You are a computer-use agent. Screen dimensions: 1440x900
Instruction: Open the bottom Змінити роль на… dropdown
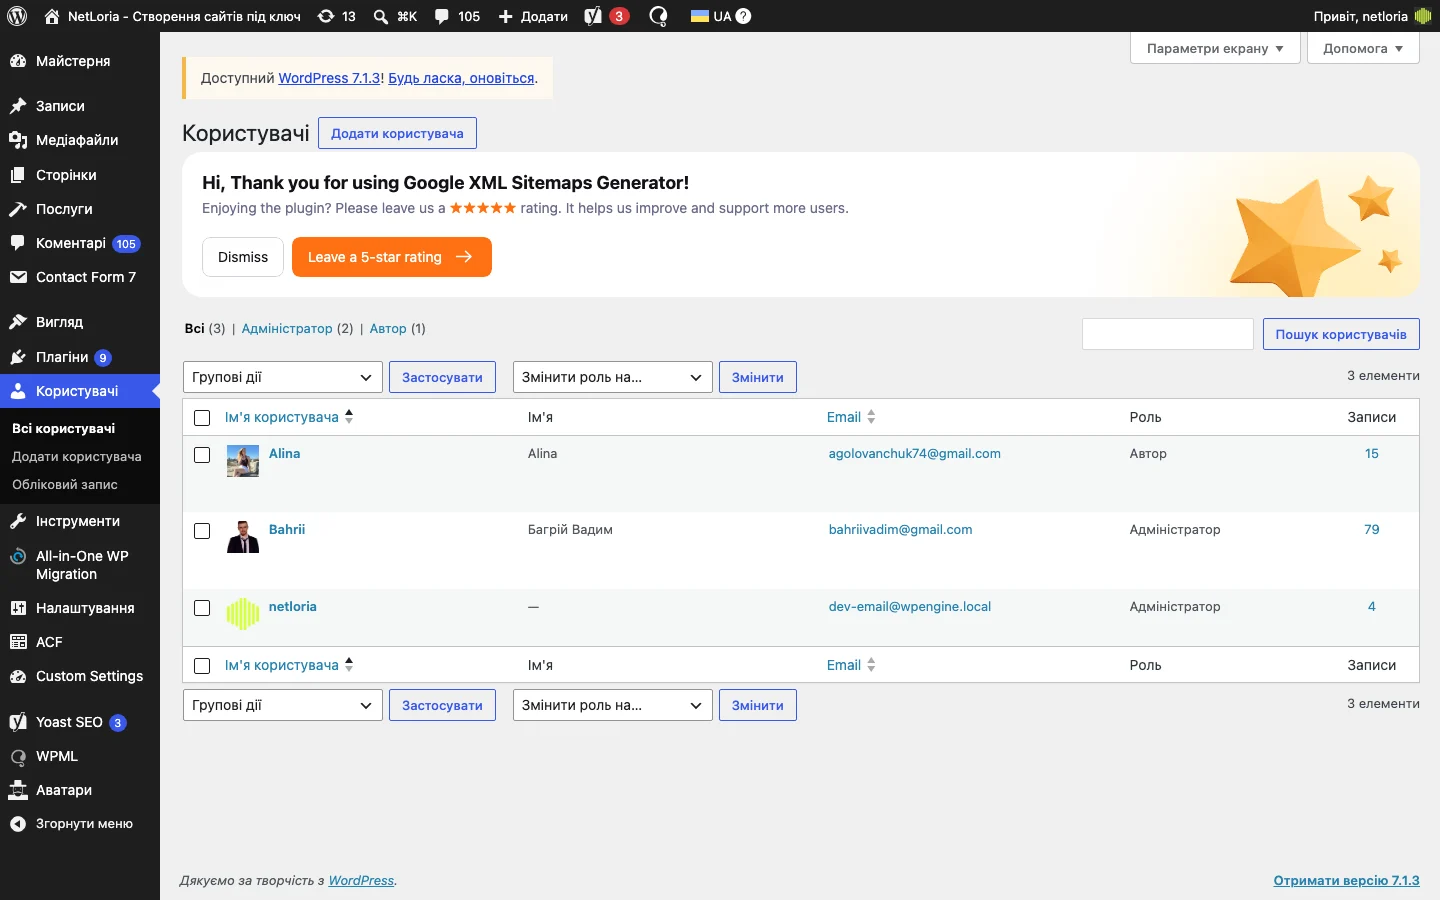tap(613, 705)
